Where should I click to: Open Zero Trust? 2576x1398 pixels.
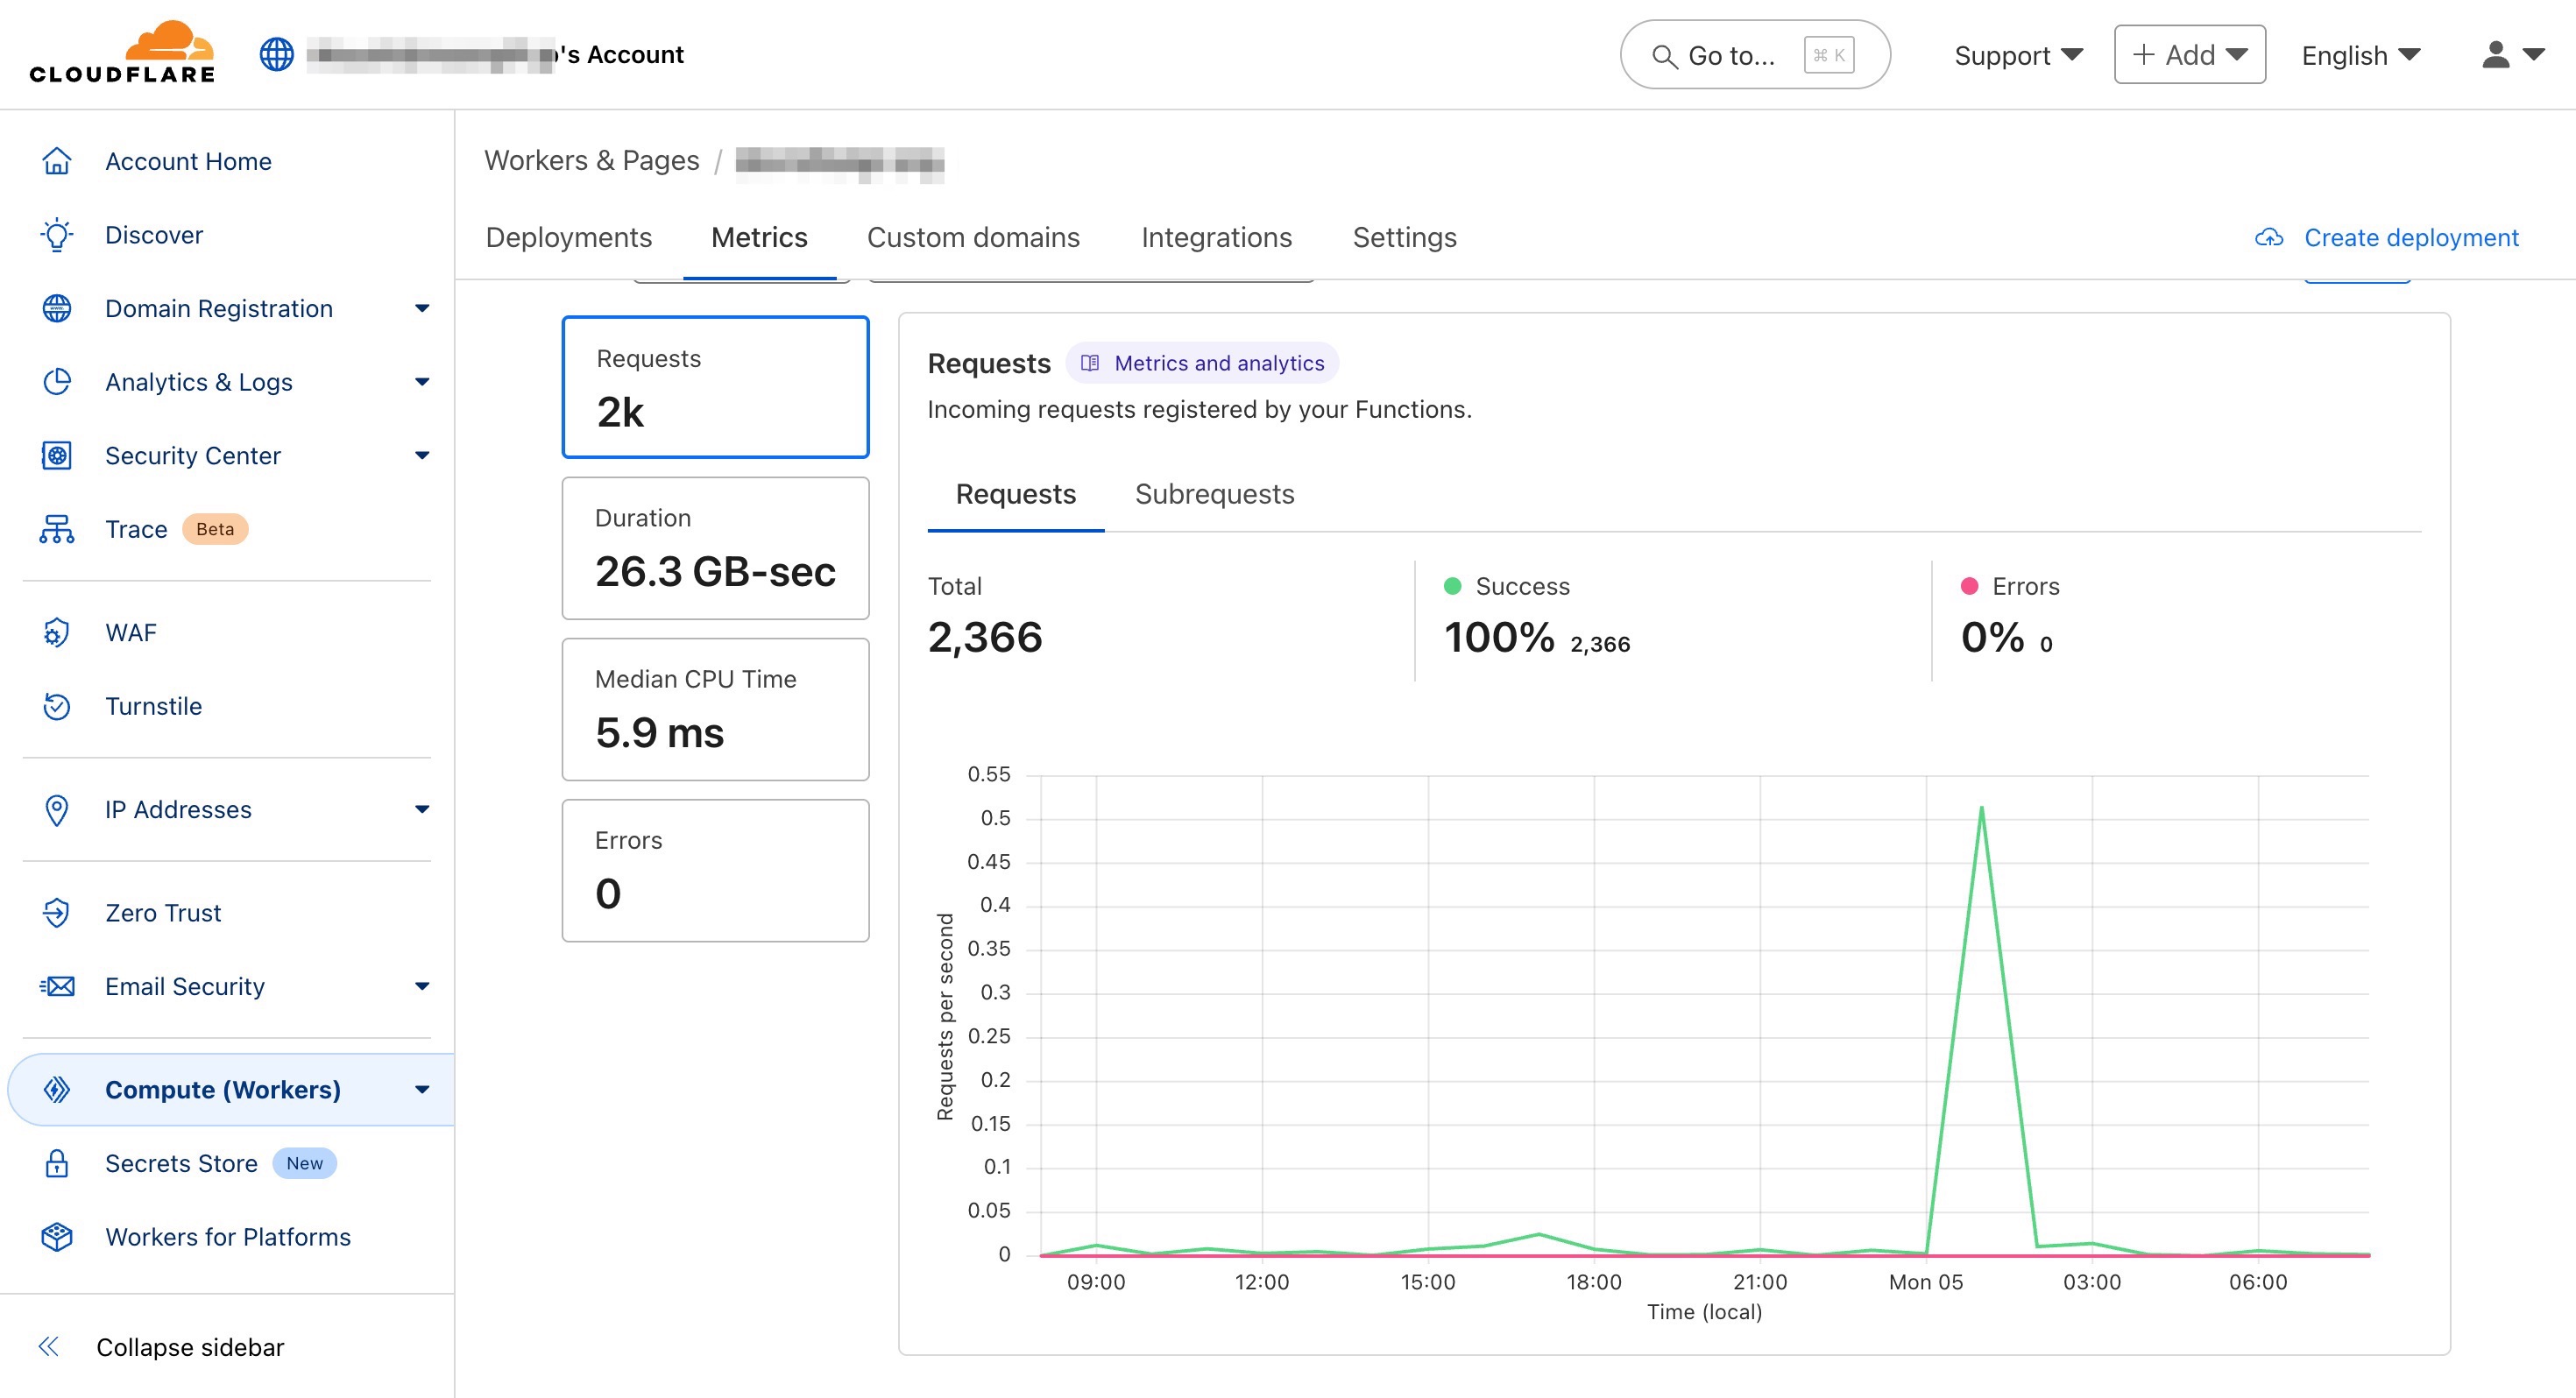click(x=162, y=912)
